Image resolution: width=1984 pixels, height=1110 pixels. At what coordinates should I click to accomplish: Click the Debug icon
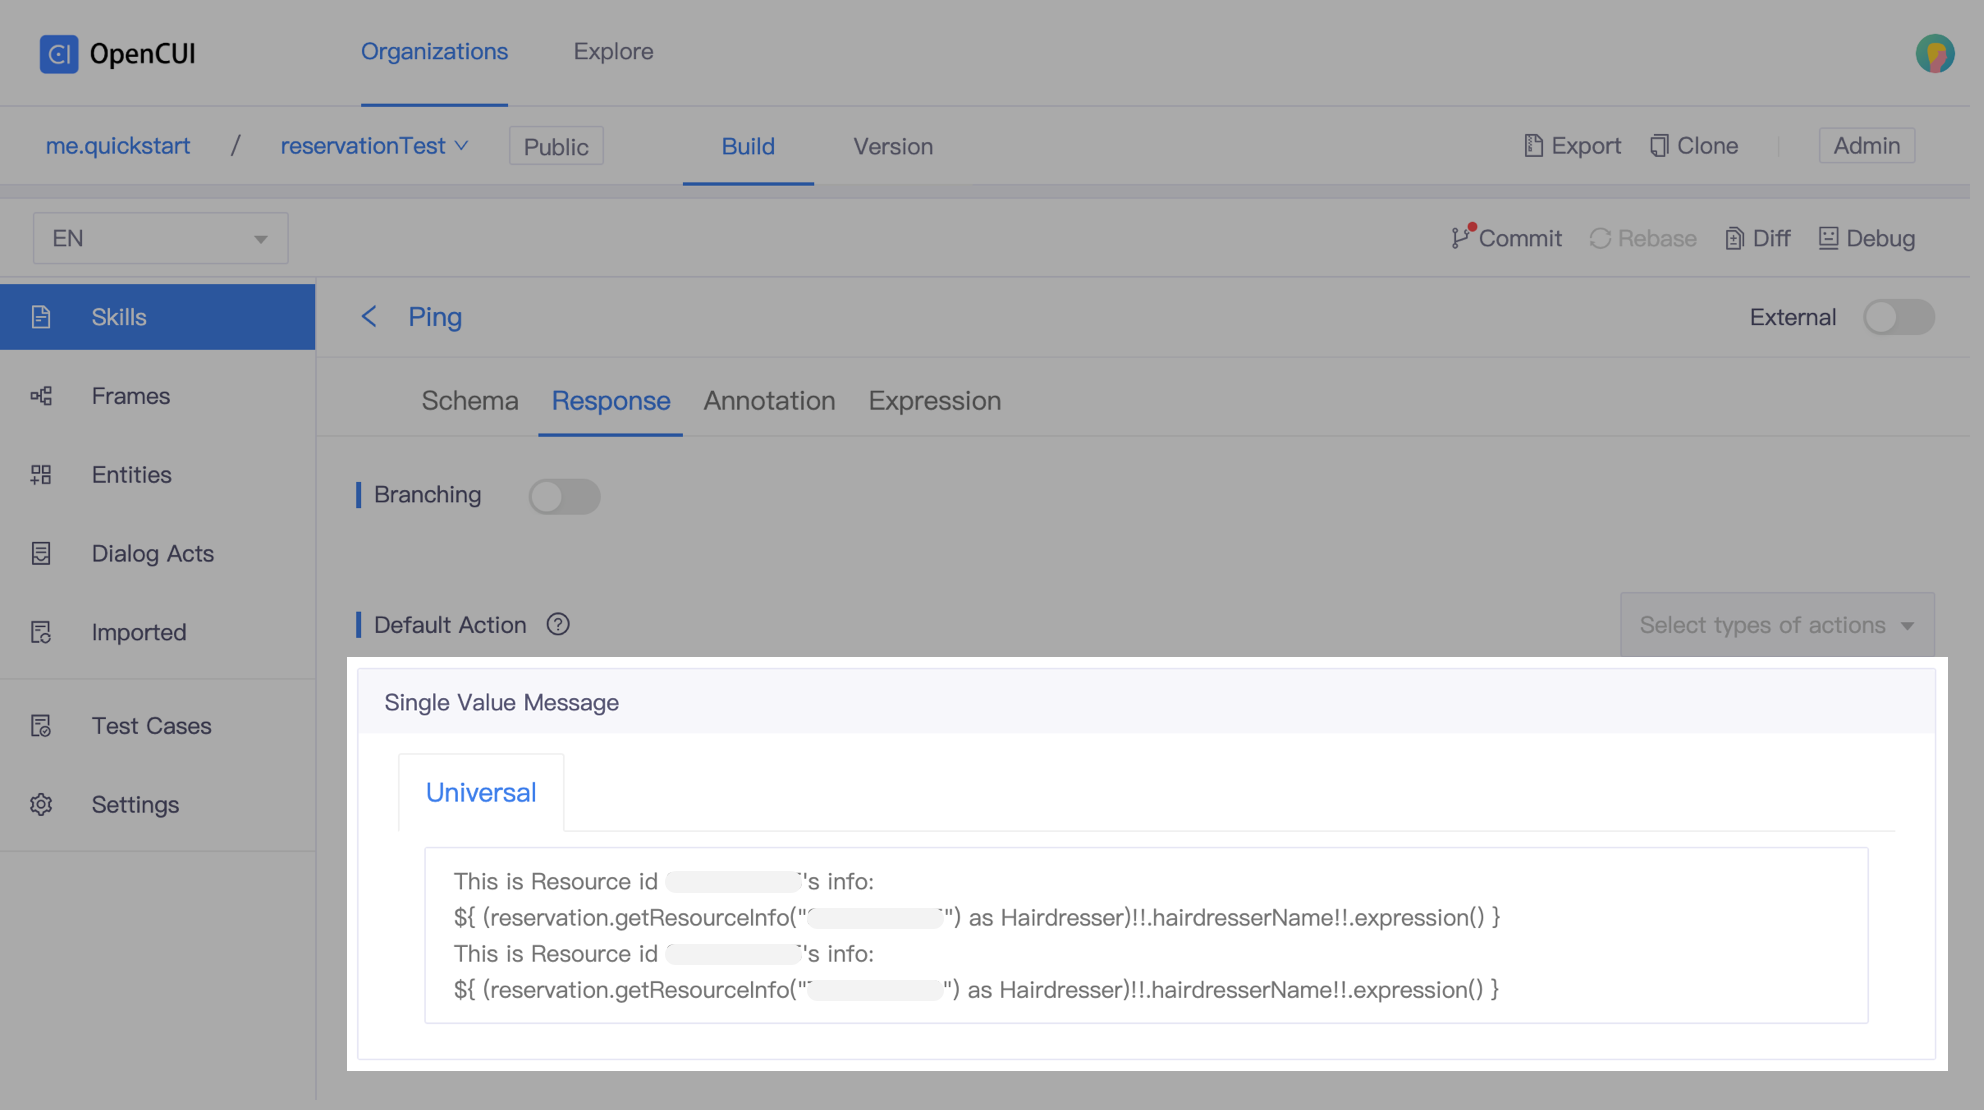[1829, 238]
